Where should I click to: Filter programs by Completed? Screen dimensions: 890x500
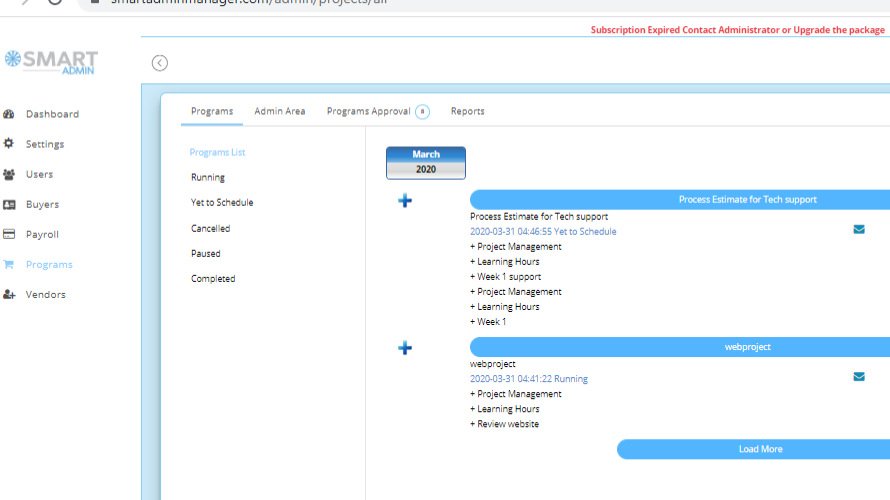click(213, 279)
